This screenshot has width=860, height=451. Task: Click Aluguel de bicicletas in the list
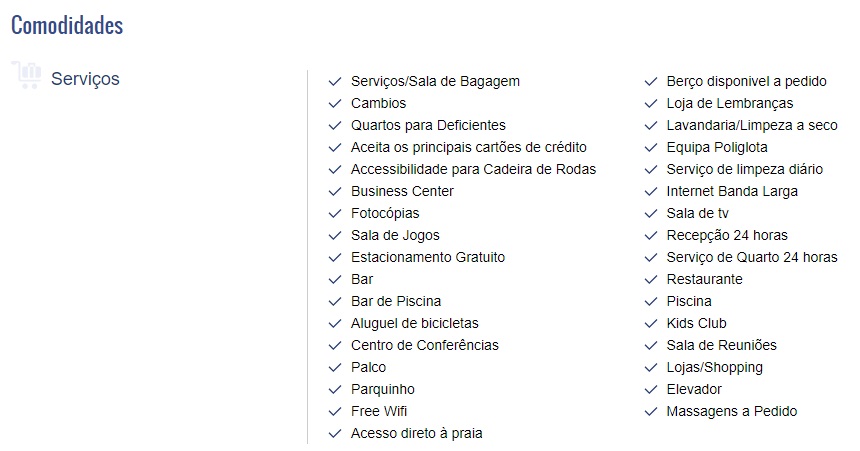point(415,323)
